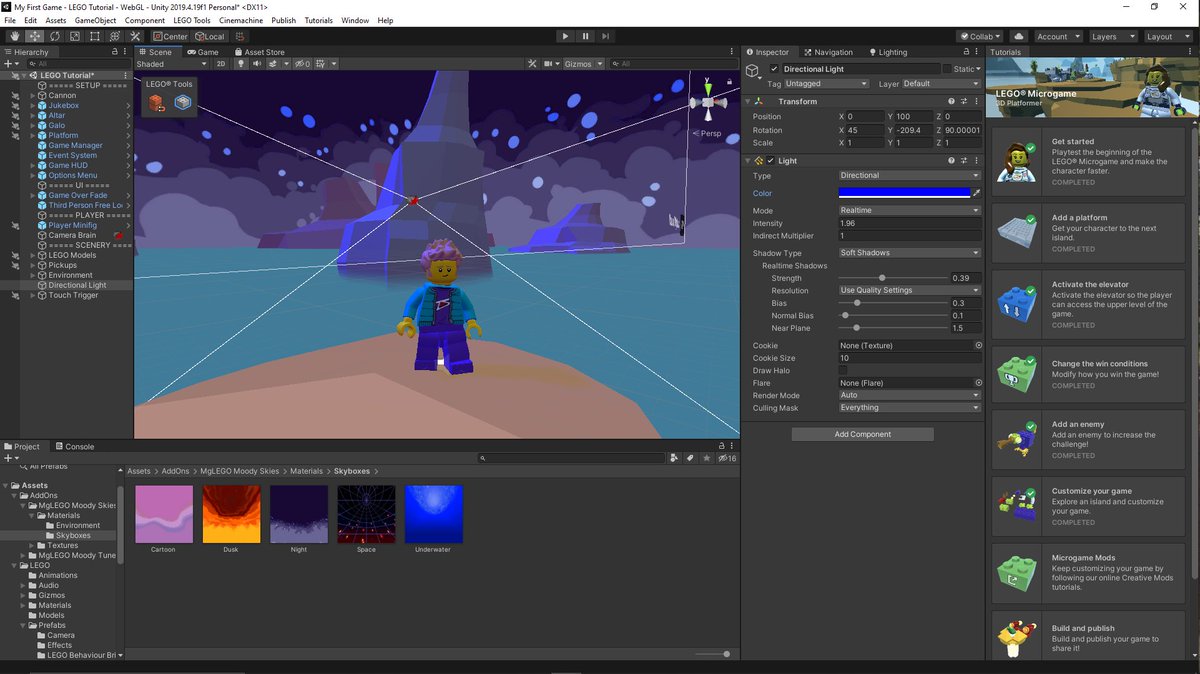Switch to the Asset Store tab
Viewport: 1200px width, 674px height.
(259, 52)
